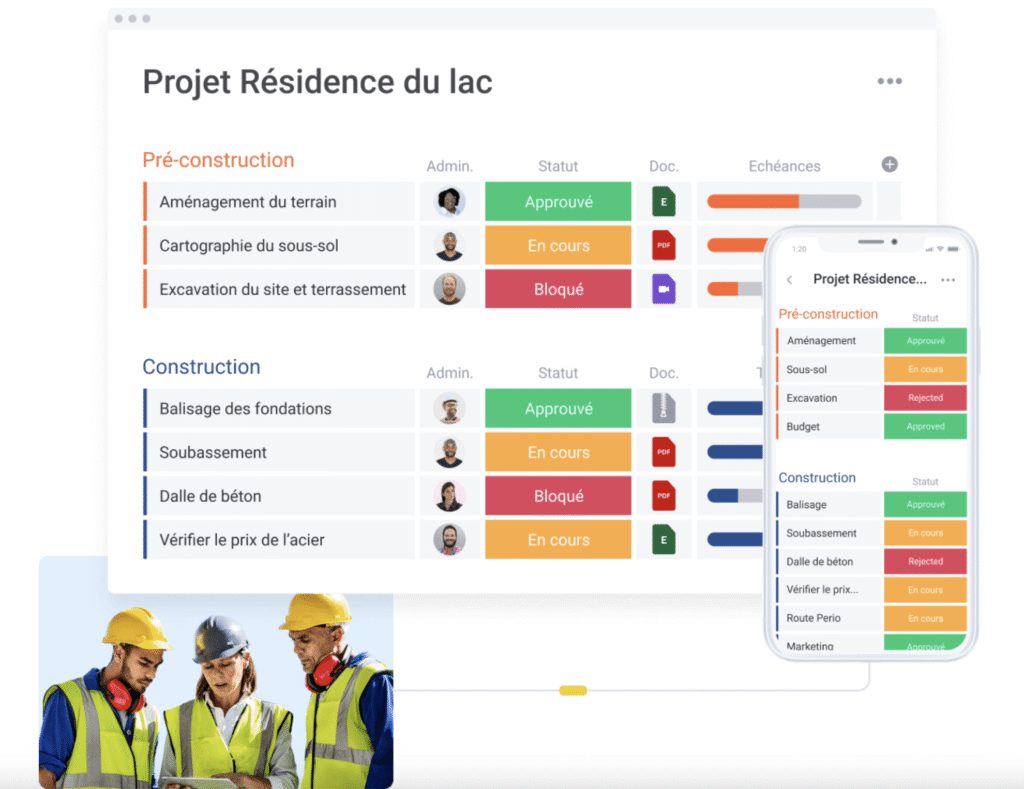Click En cours status for Soubassement

coord(558,452)
